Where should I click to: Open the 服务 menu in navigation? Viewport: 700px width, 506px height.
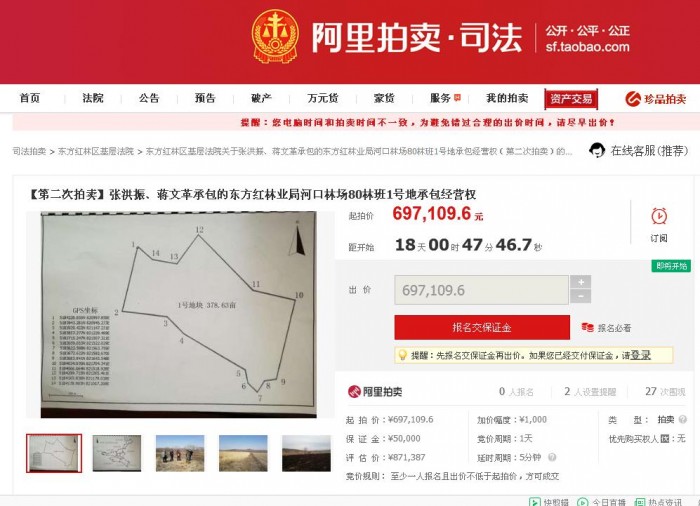[x=440, y=98]
